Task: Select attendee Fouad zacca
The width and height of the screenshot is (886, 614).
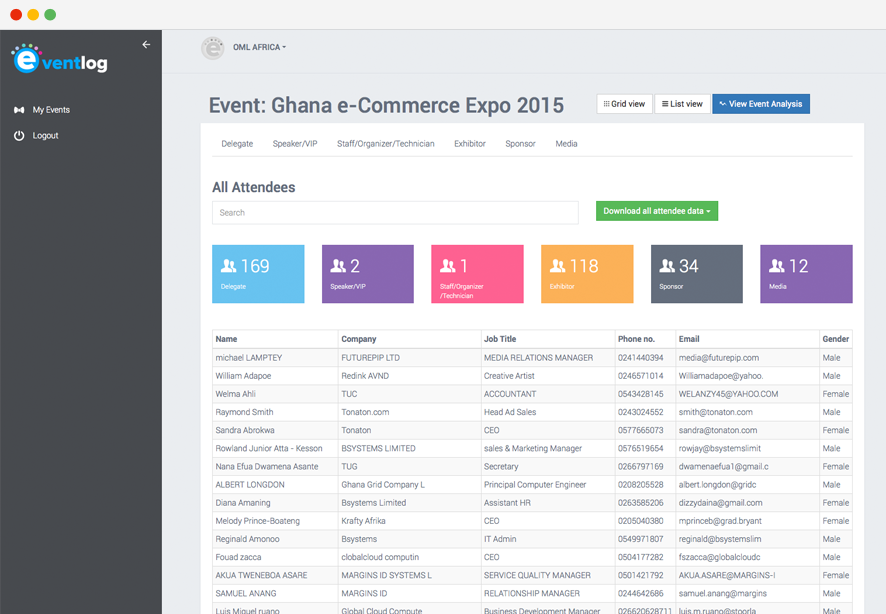Action: click(x=238, y=557)
